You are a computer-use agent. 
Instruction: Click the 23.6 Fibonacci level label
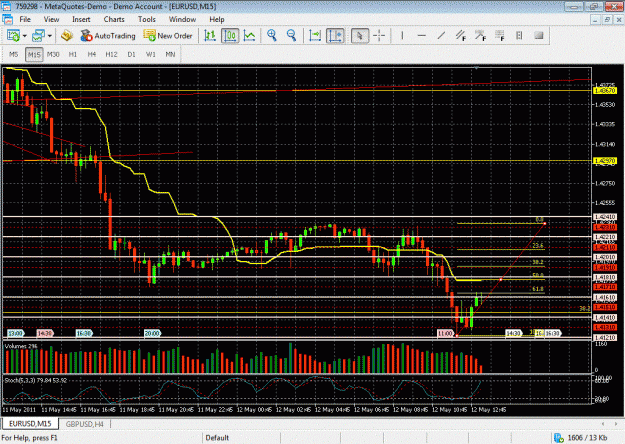pyautogui.click(x=538, y=246)
